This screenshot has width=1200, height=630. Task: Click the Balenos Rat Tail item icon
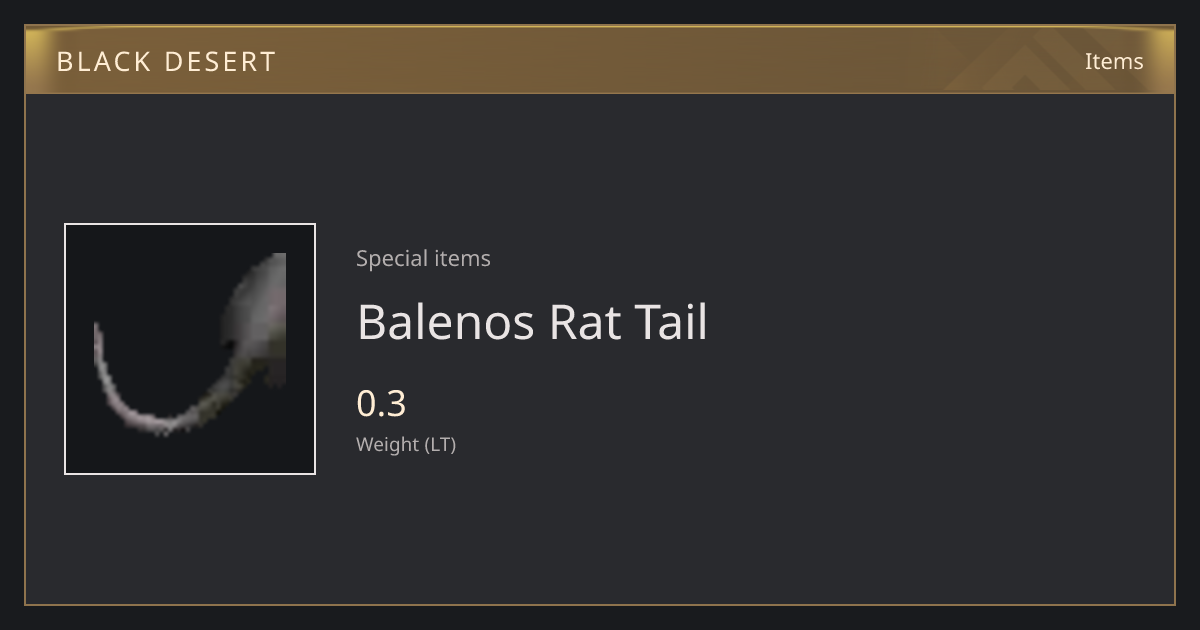pyautogui.click(x=190, y=349)
